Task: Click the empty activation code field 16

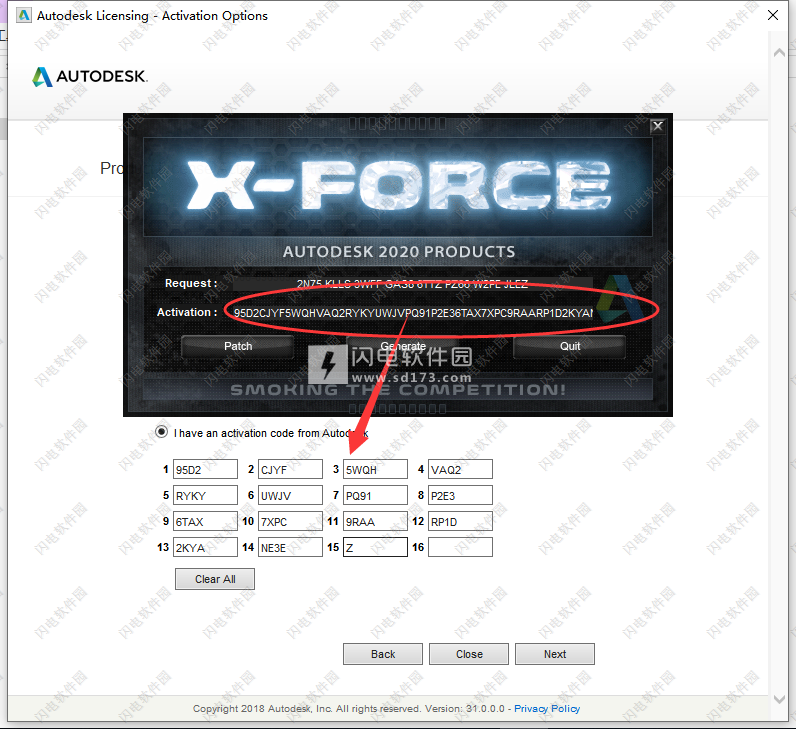Action: tap(460, 547)
